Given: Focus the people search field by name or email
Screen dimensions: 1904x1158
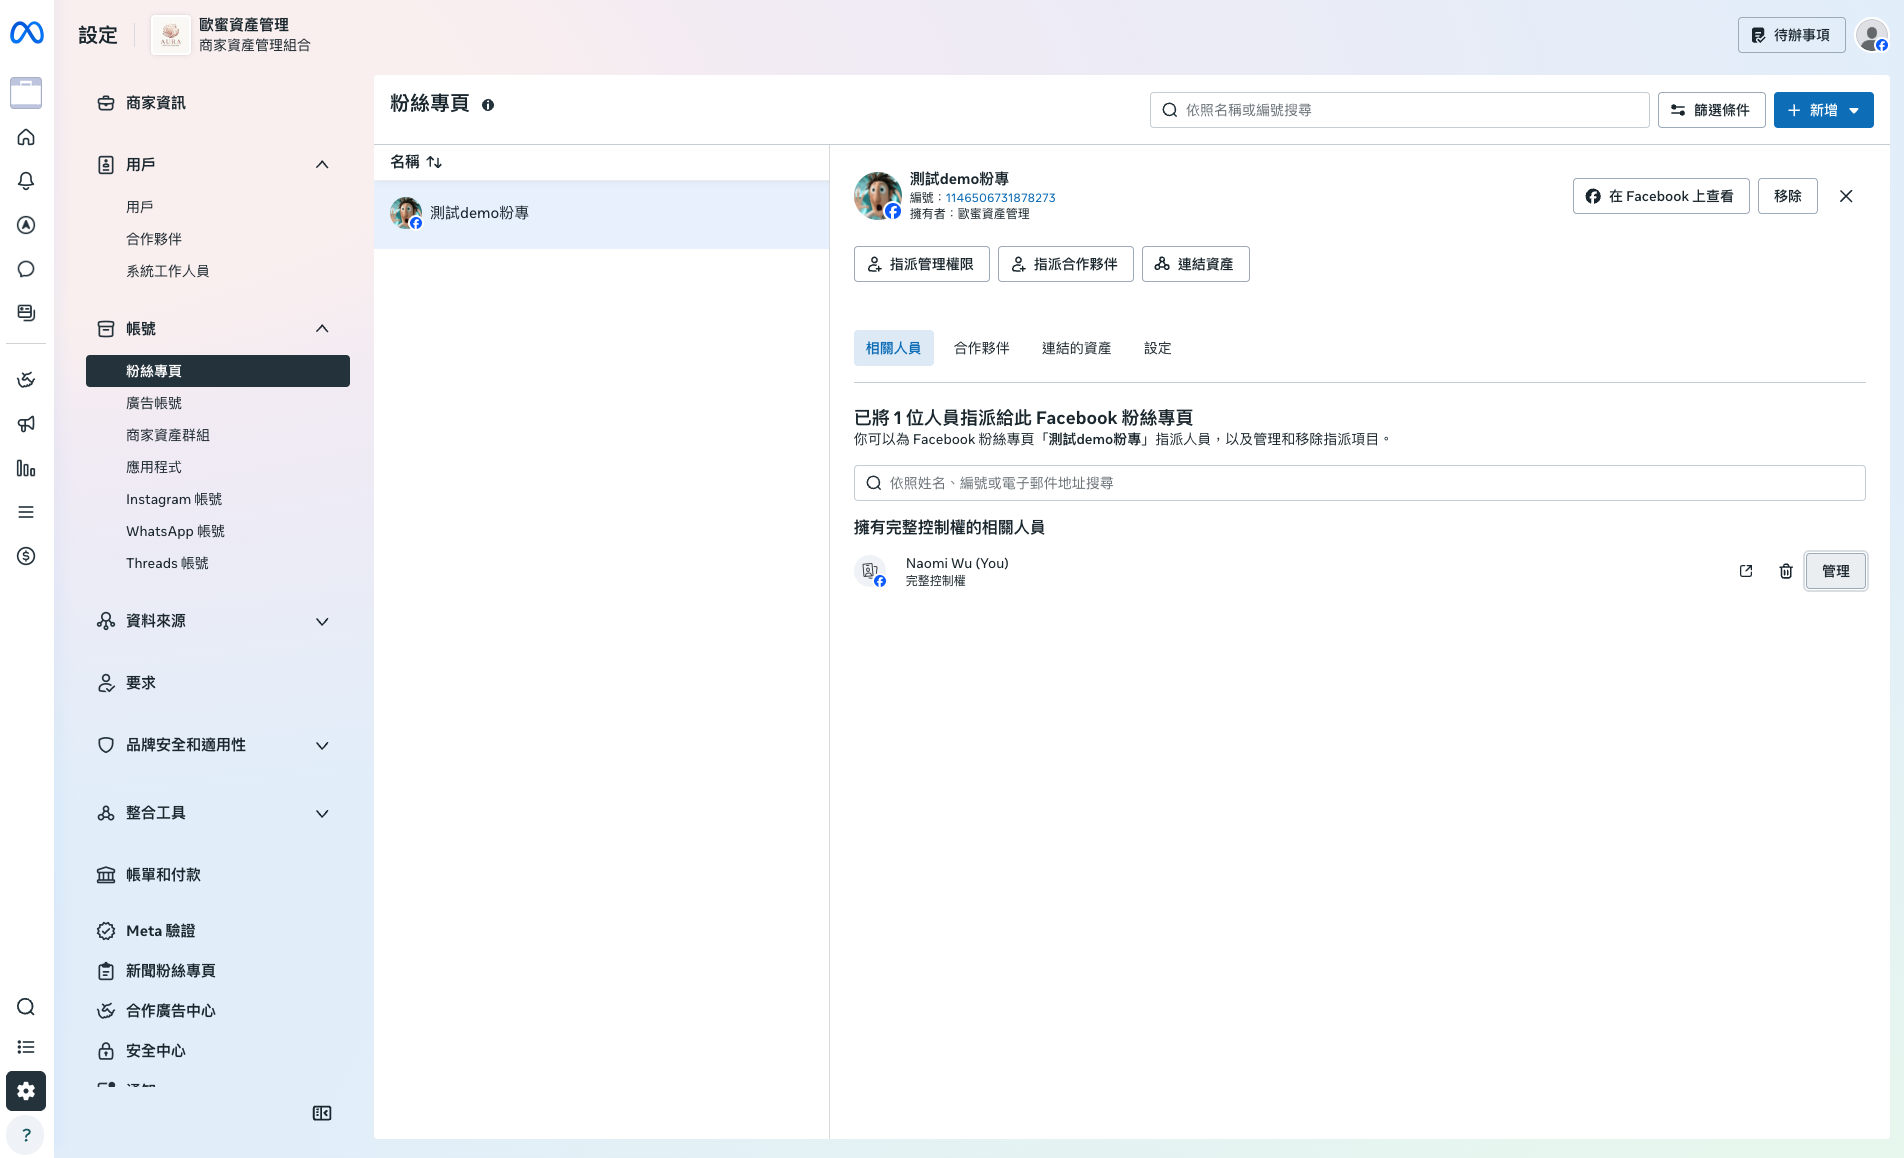Looking at the screenshot, I should (x=1360, y=483).
